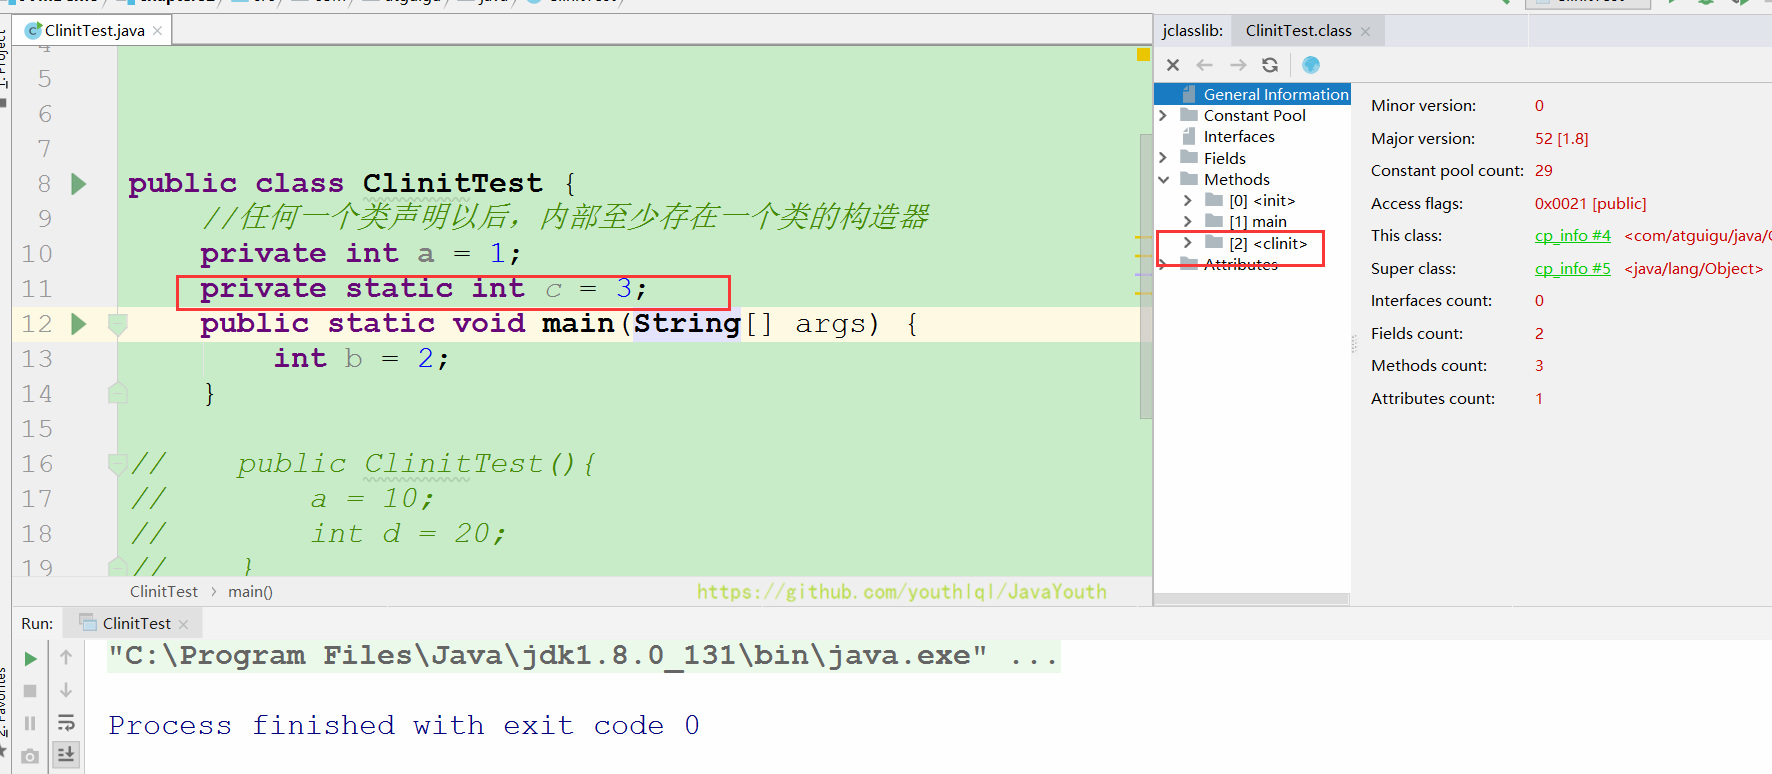Click variable c on line 11
This screenshot has width=1772, height=774.
(x=554, y=290)
